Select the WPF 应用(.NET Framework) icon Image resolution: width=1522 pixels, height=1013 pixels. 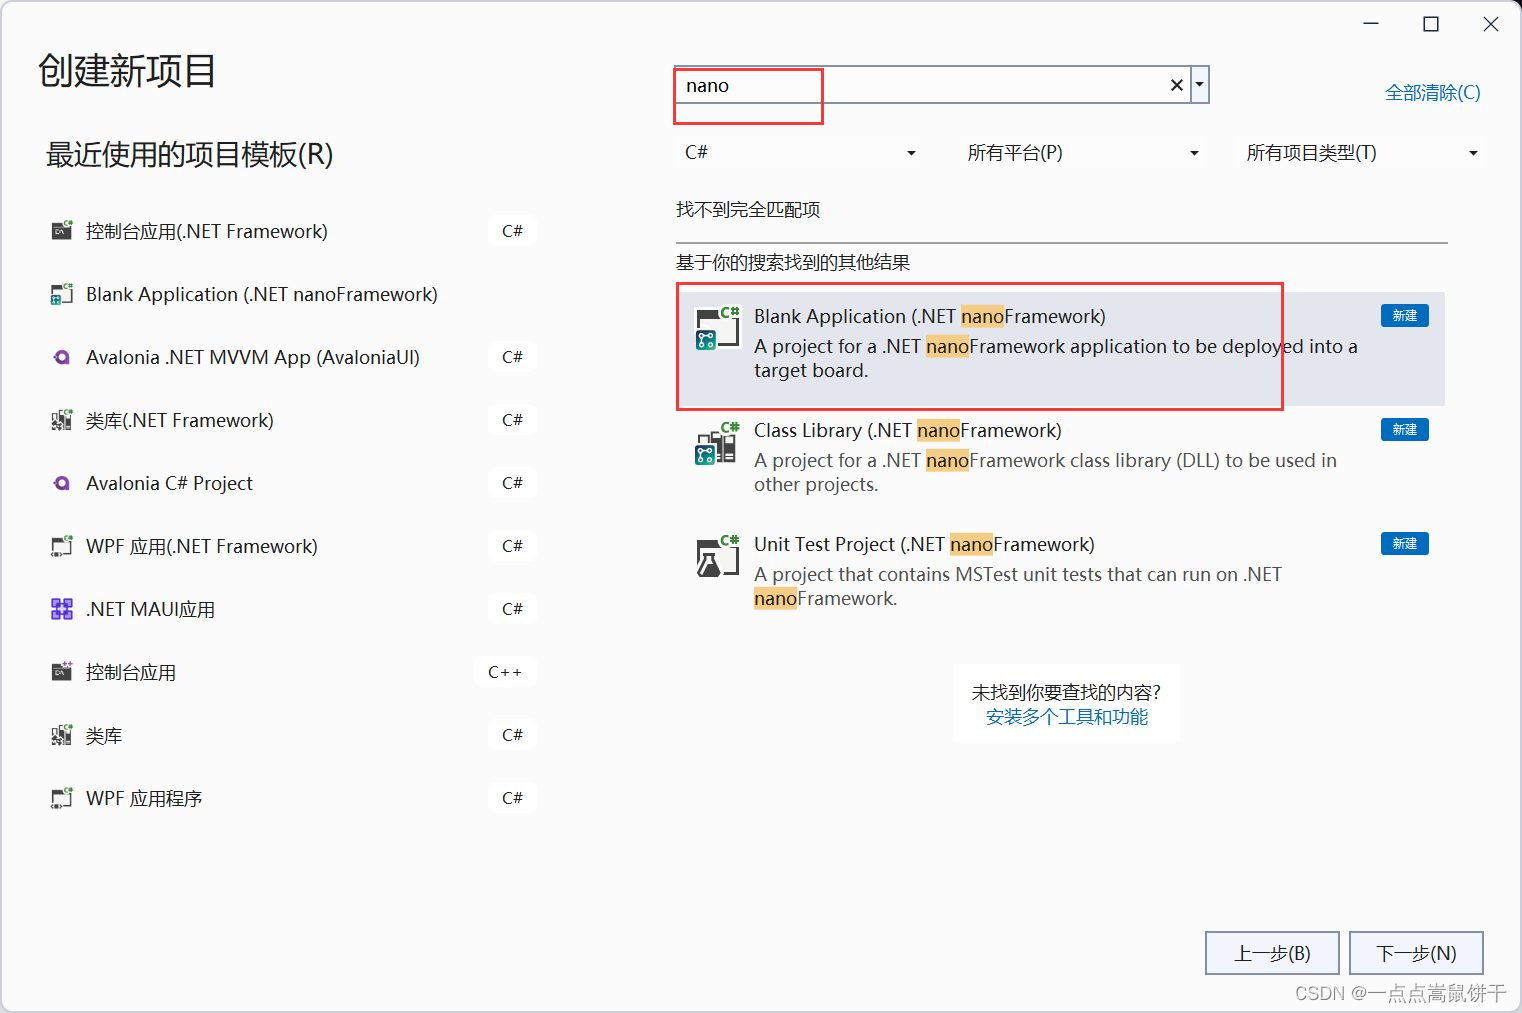point(61,546)
